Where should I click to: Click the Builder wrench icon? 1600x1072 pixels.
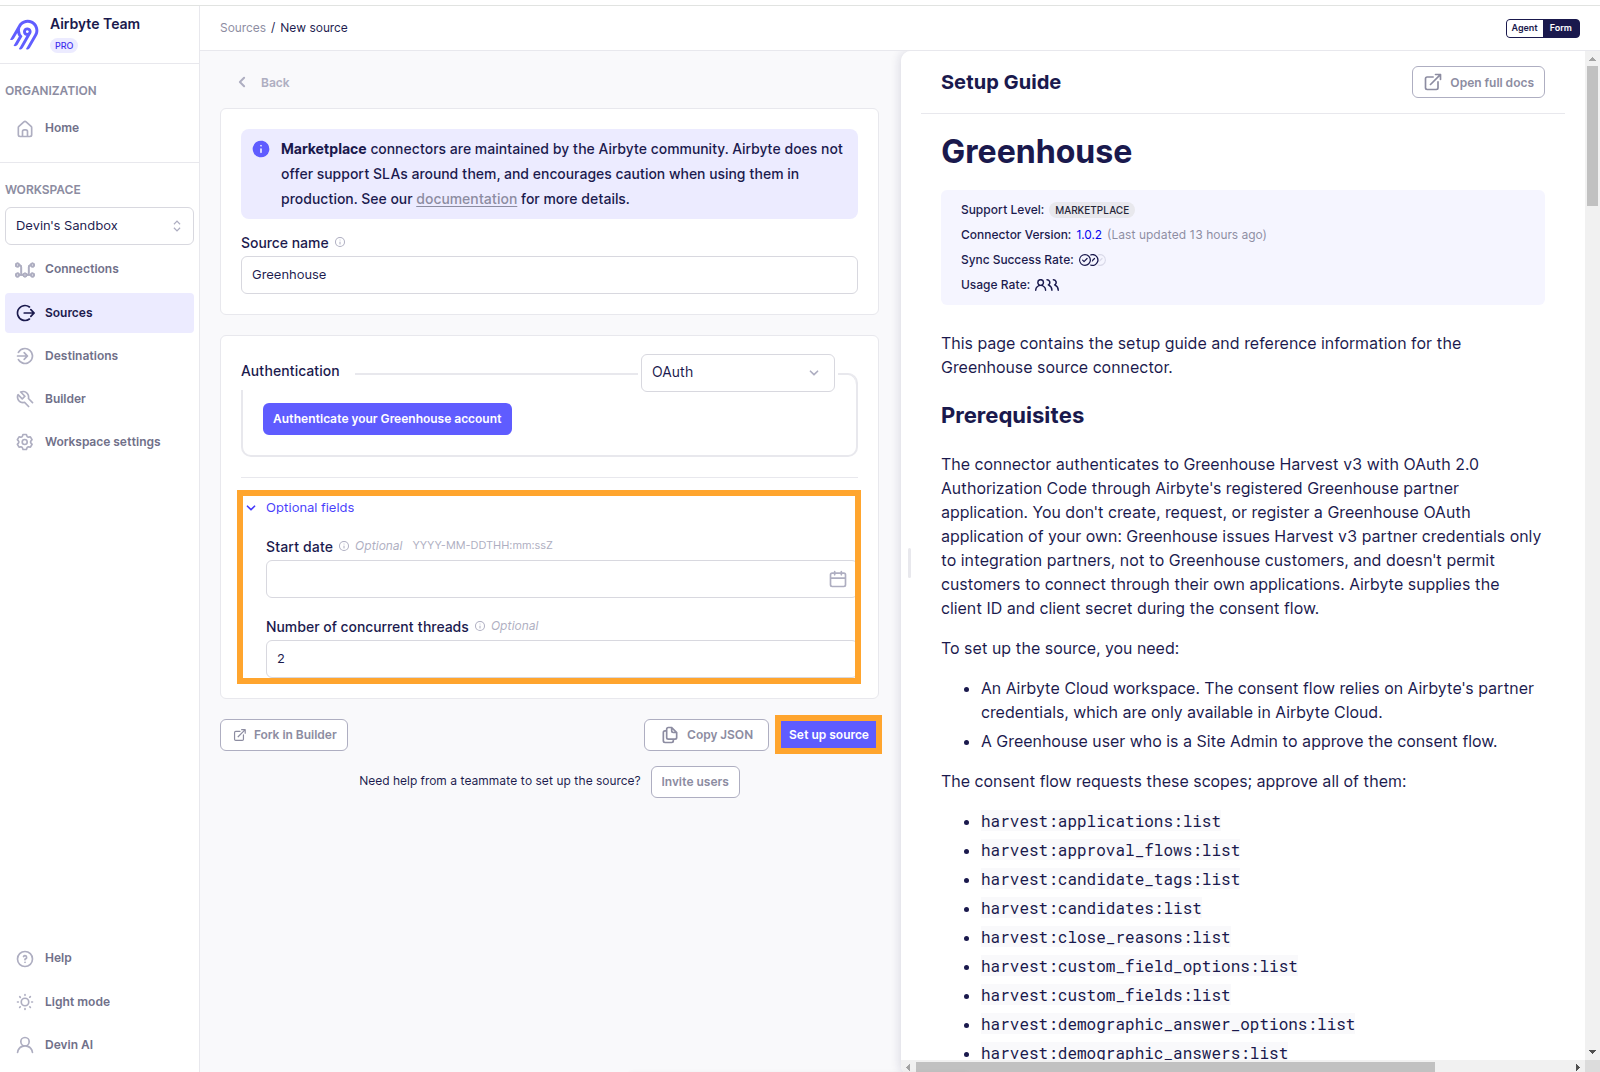coord(25,399)
